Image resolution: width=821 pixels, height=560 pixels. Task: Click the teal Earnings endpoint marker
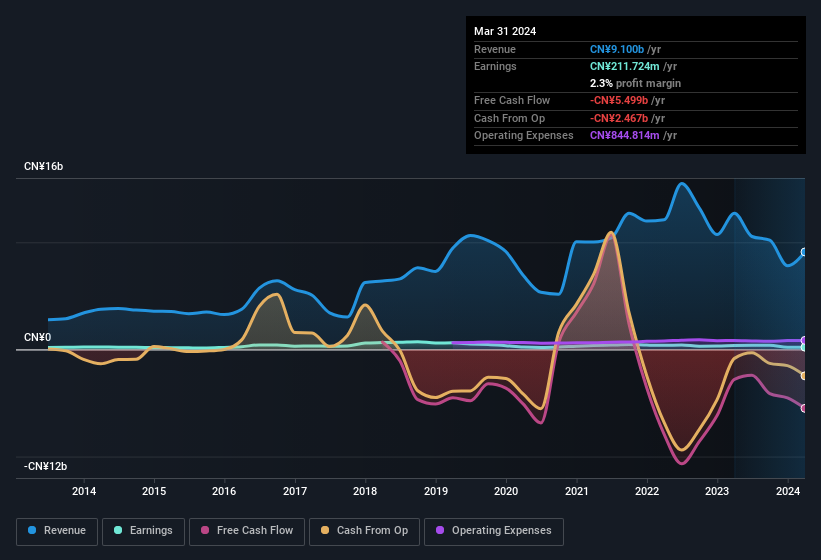pyautogui.click(x=804, y=347)
